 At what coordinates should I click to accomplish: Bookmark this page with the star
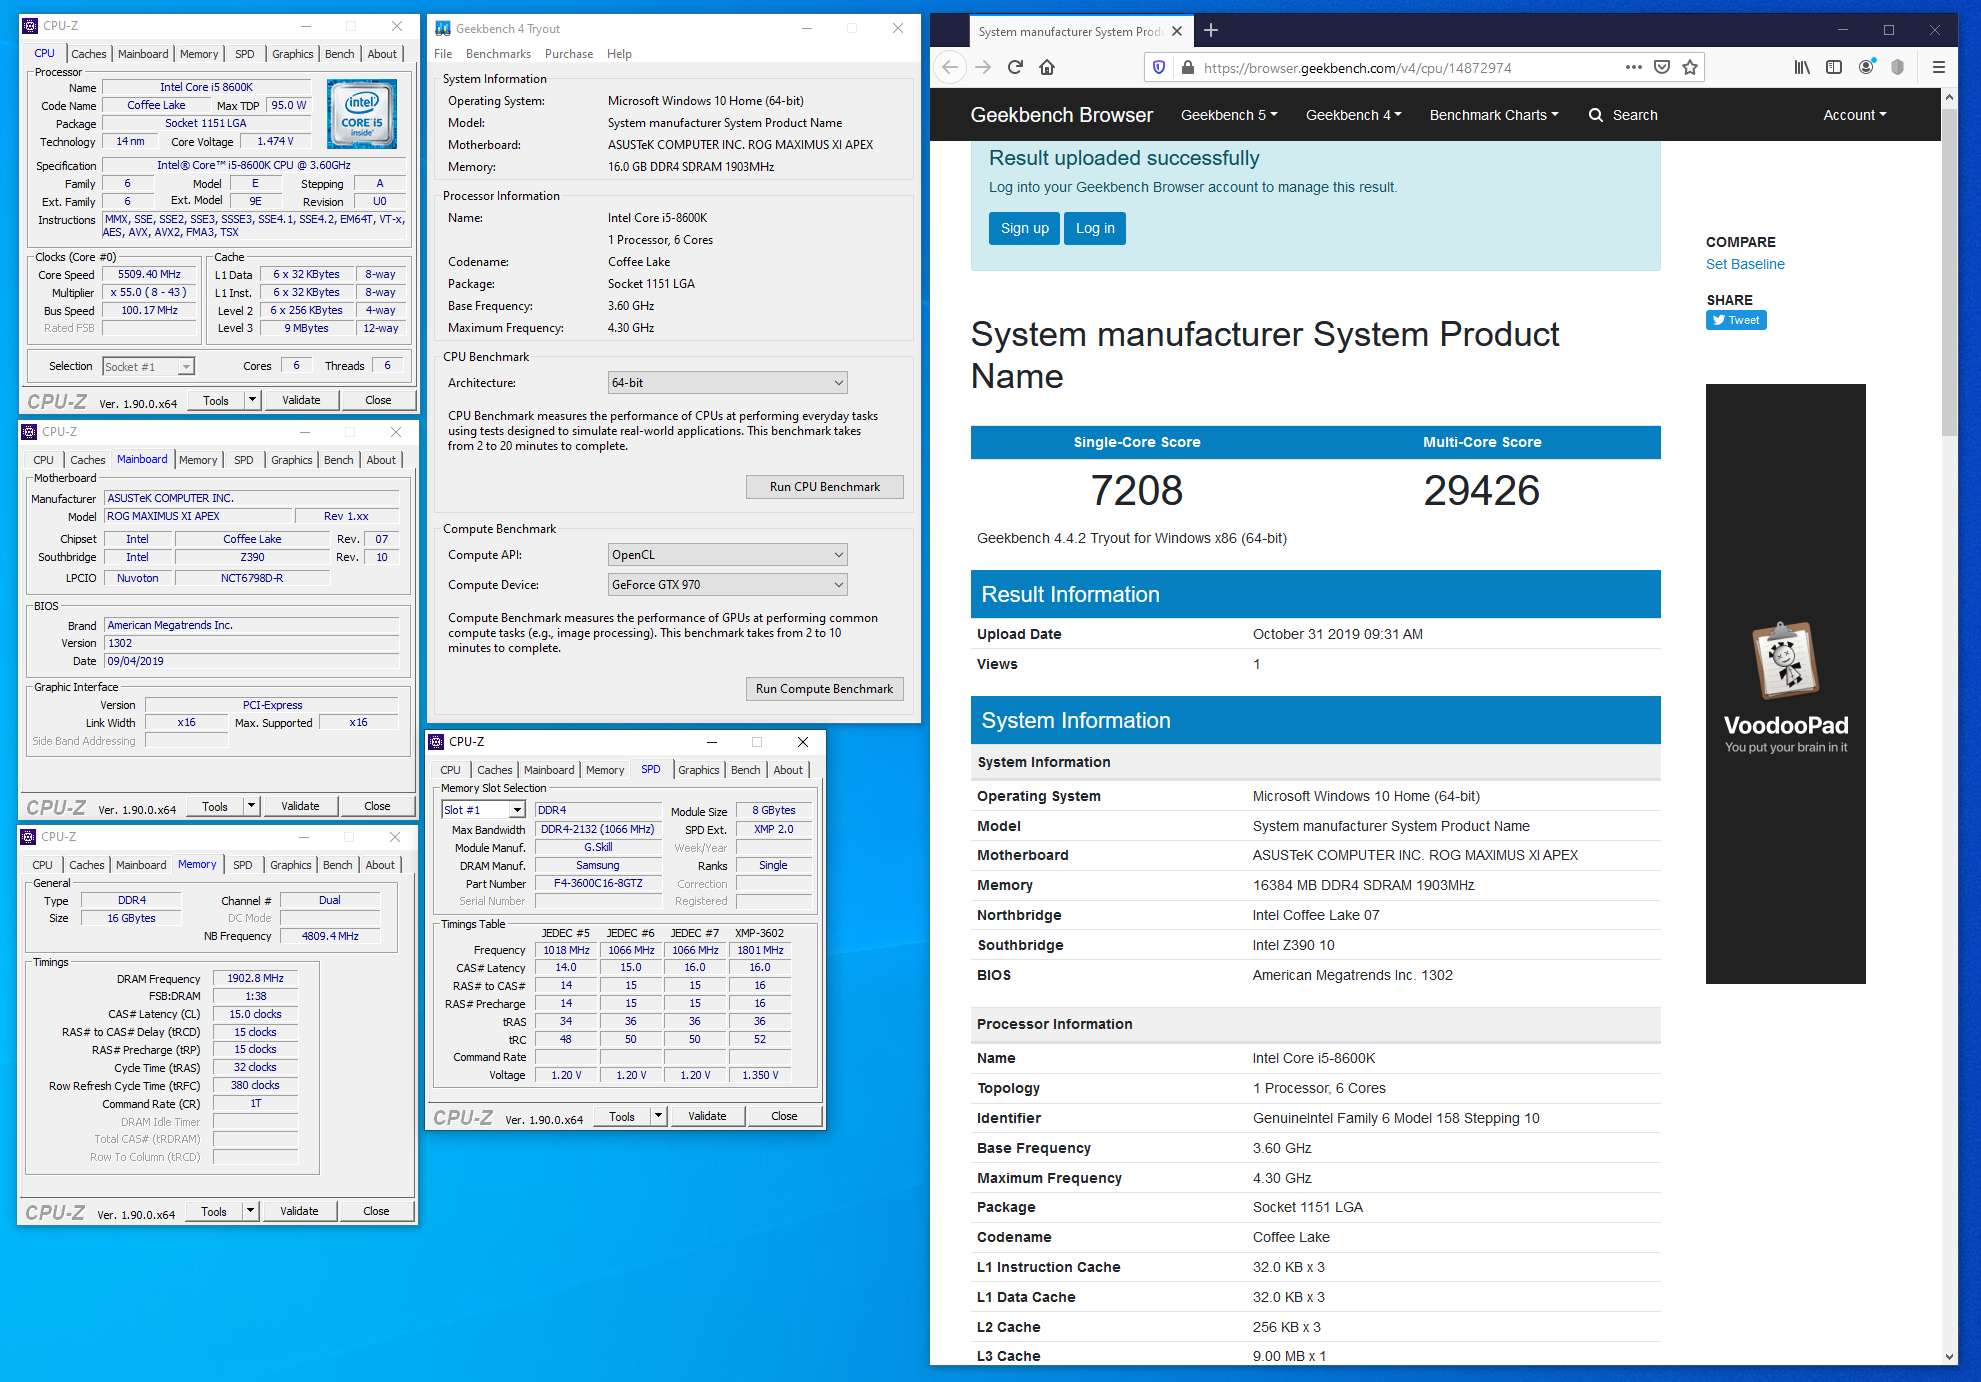point(1690,67)
